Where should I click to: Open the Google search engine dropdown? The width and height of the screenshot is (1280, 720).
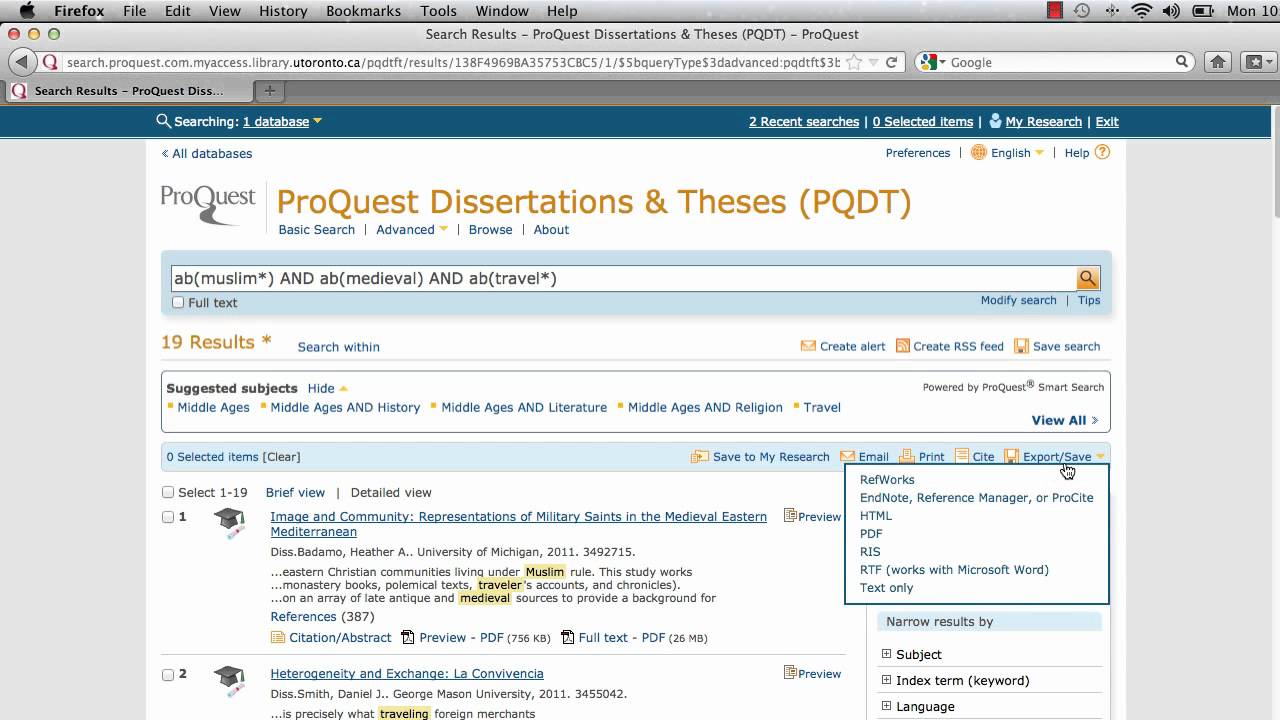coord(931,62)
